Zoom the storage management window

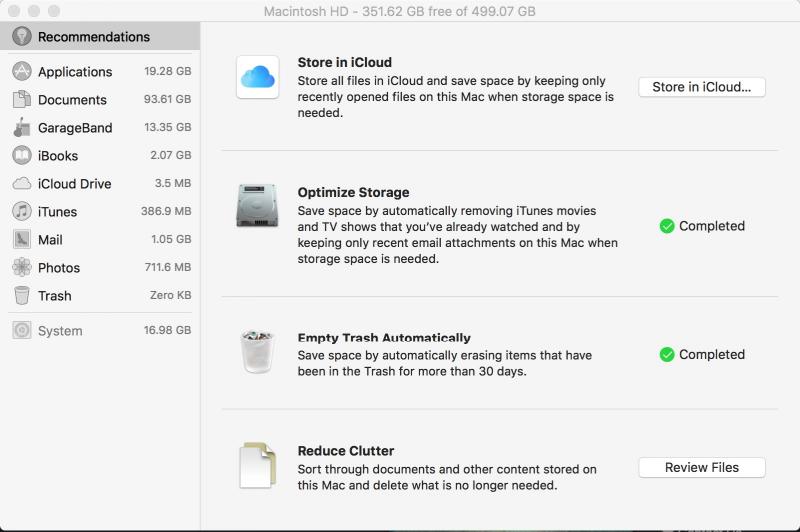point(54,11)
